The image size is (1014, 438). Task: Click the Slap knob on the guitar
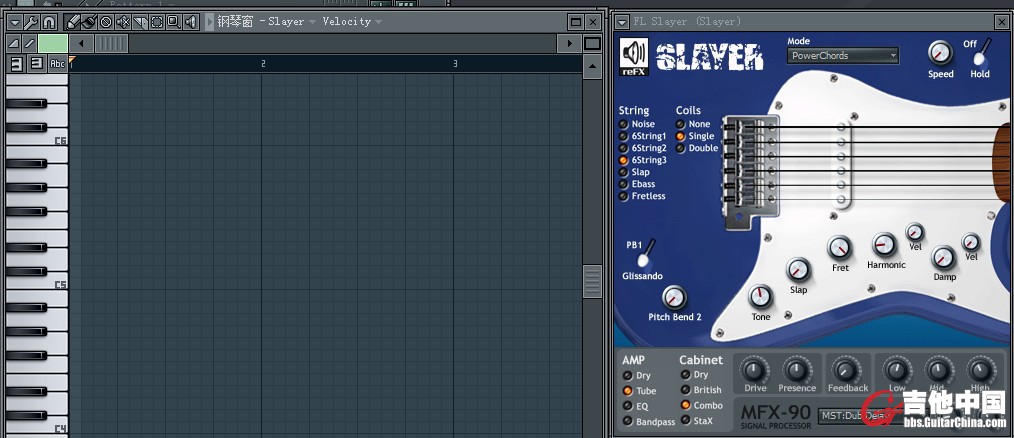(x=798, y=270)
